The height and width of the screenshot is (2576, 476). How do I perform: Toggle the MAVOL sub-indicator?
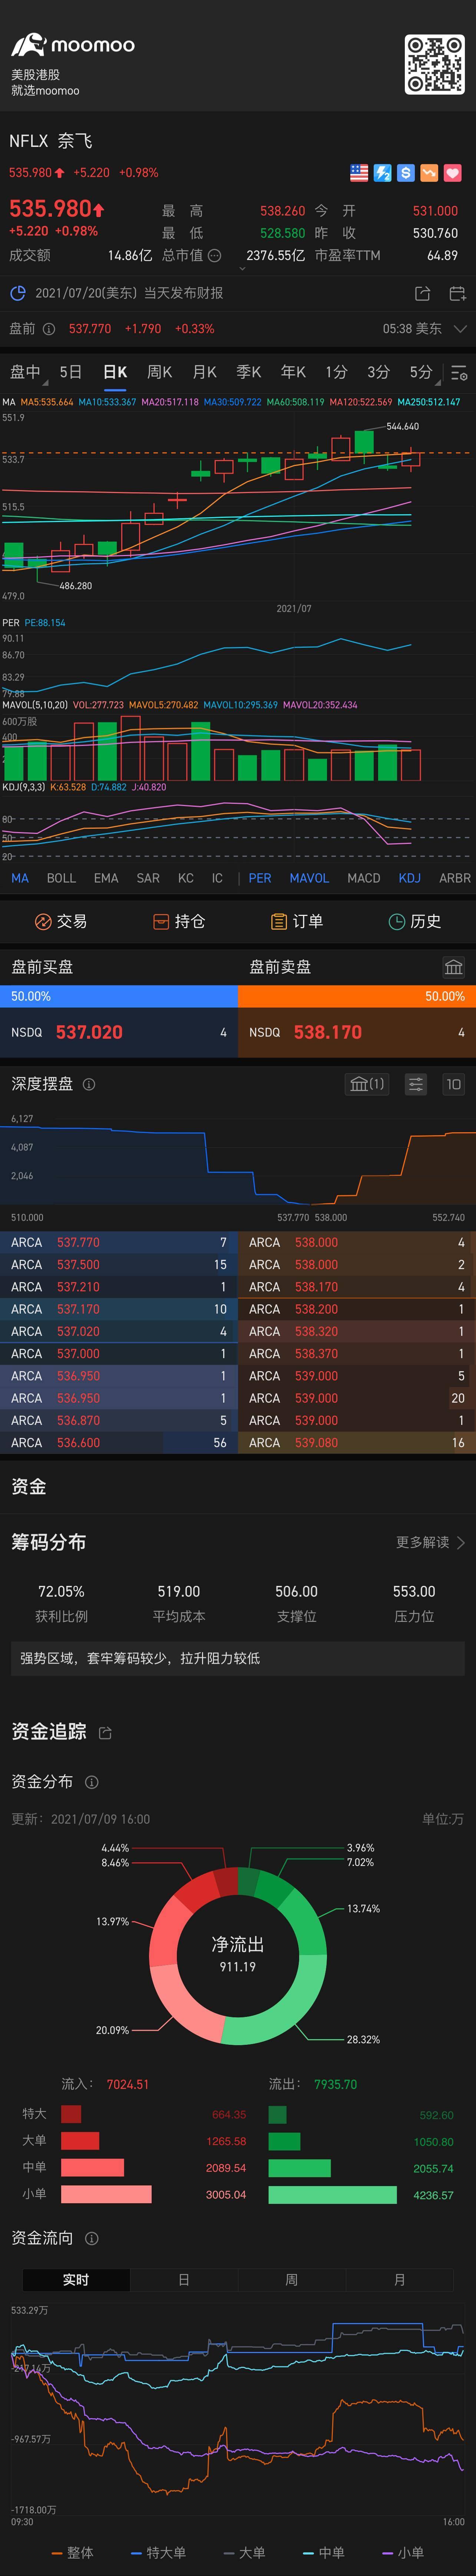[309, 878]
